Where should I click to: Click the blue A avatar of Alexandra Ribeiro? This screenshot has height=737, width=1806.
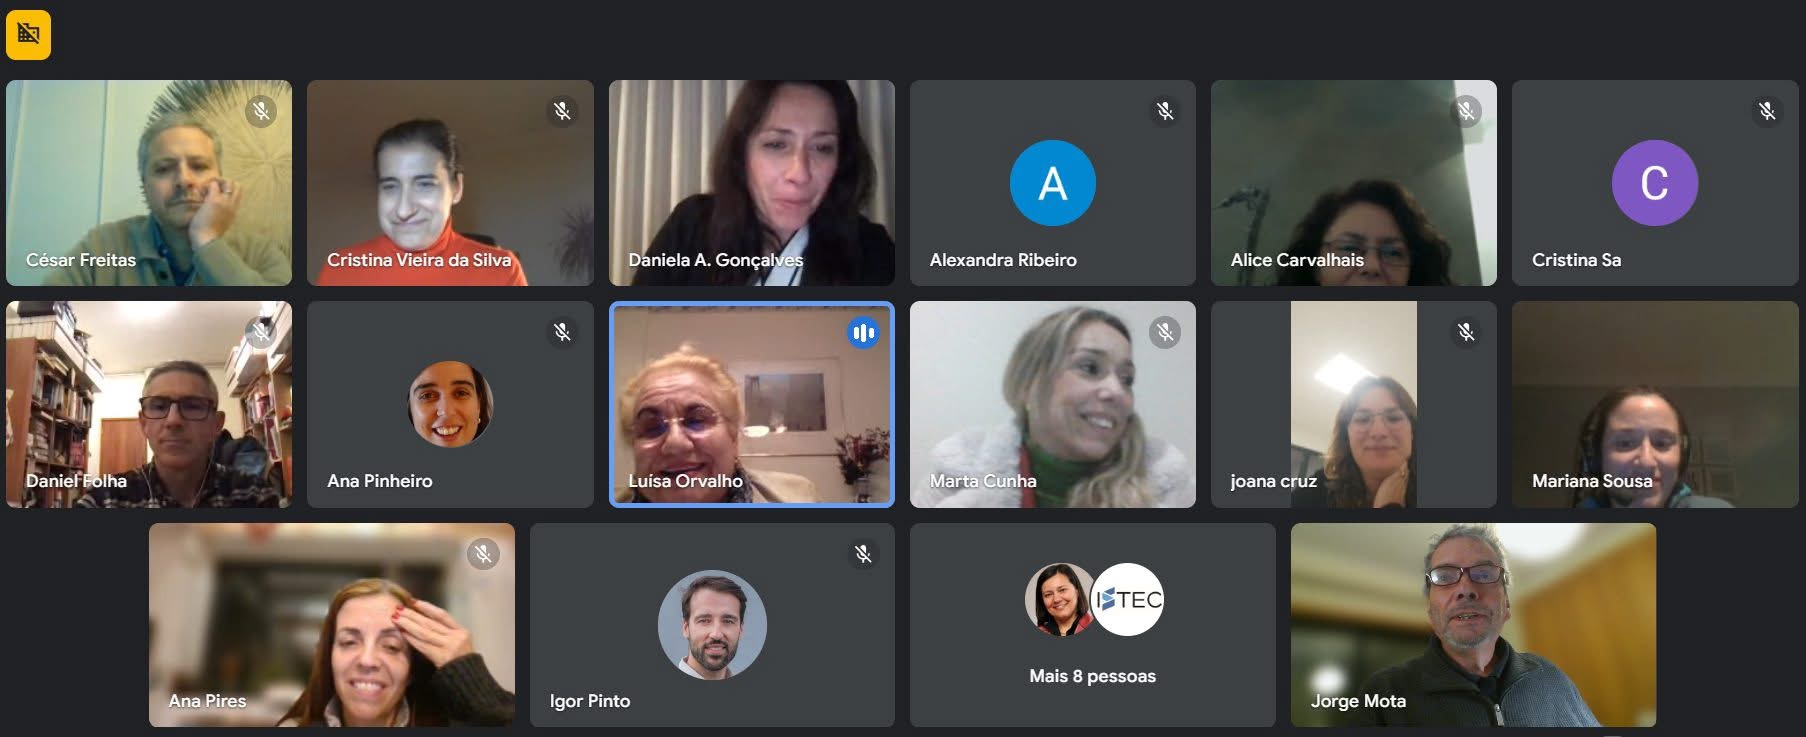click(1053, 183)
